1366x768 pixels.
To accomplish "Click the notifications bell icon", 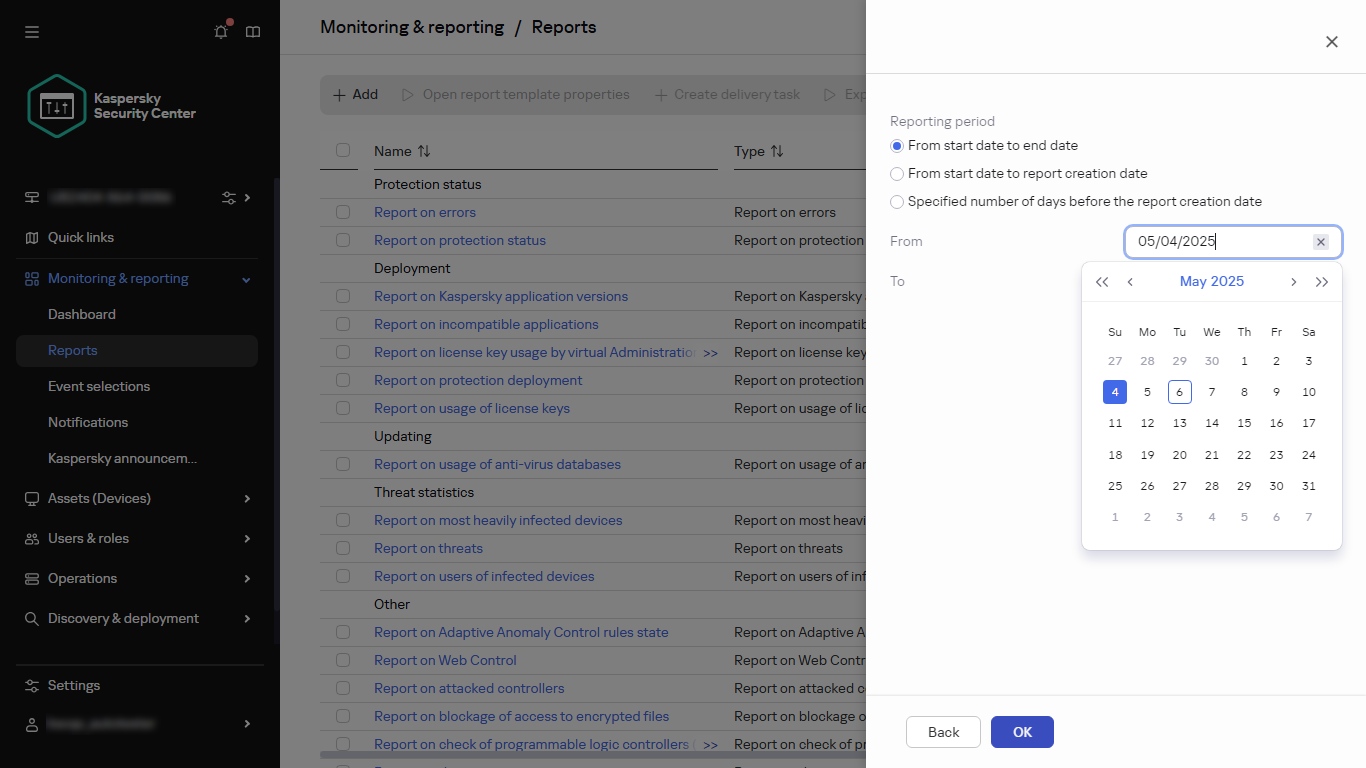I will (x=220, y=31).
